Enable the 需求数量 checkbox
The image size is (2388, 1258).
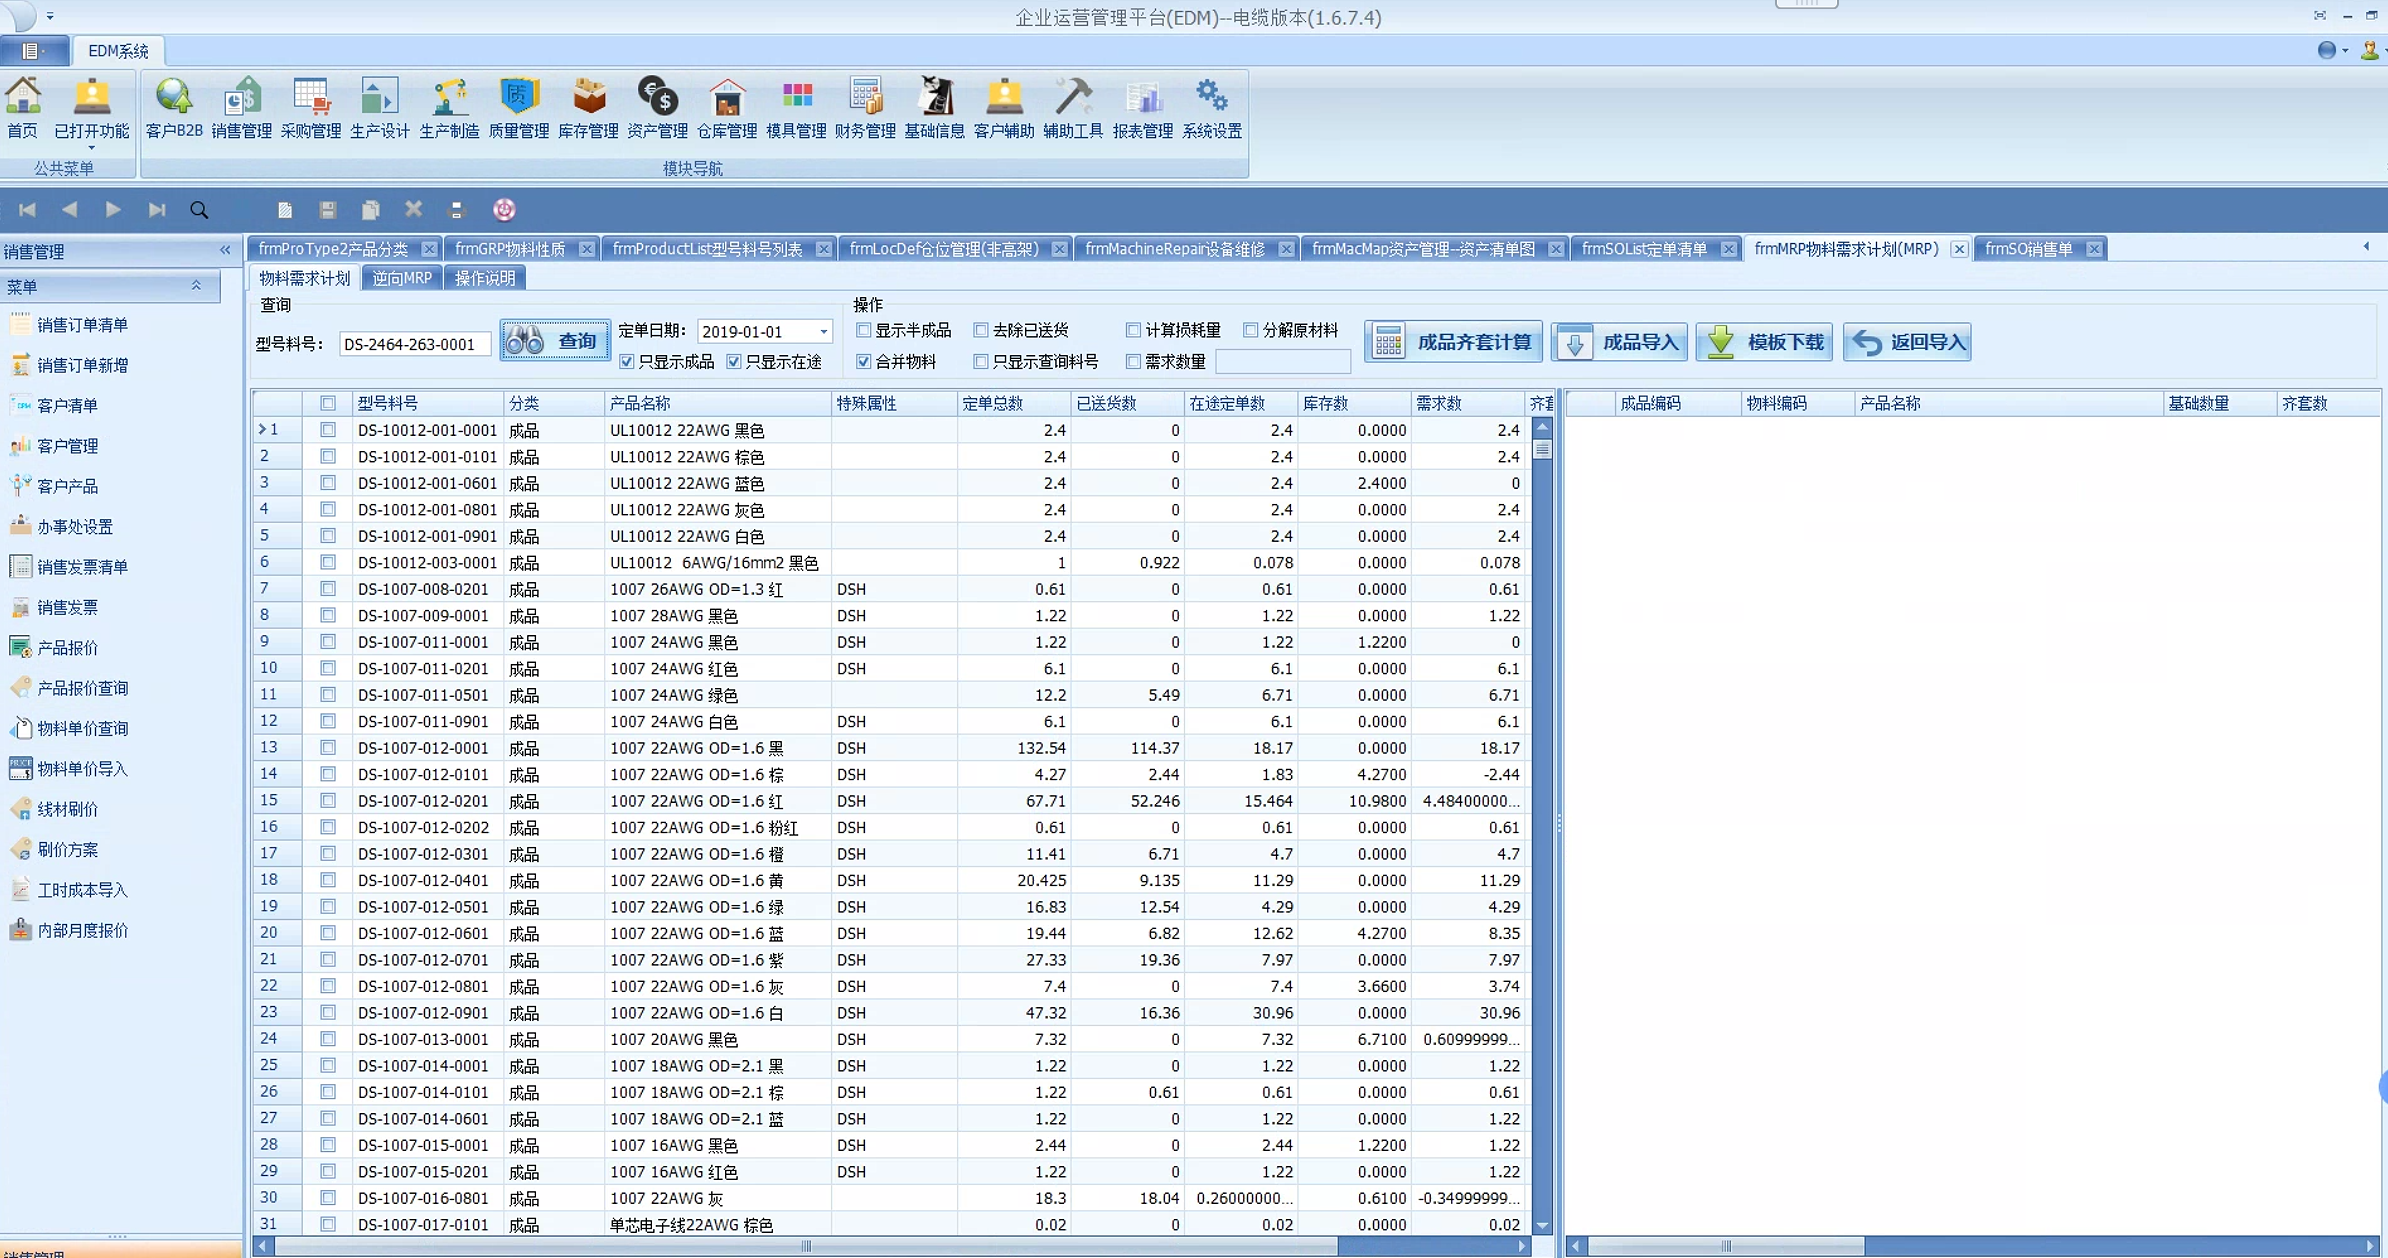coord(1133,361)
